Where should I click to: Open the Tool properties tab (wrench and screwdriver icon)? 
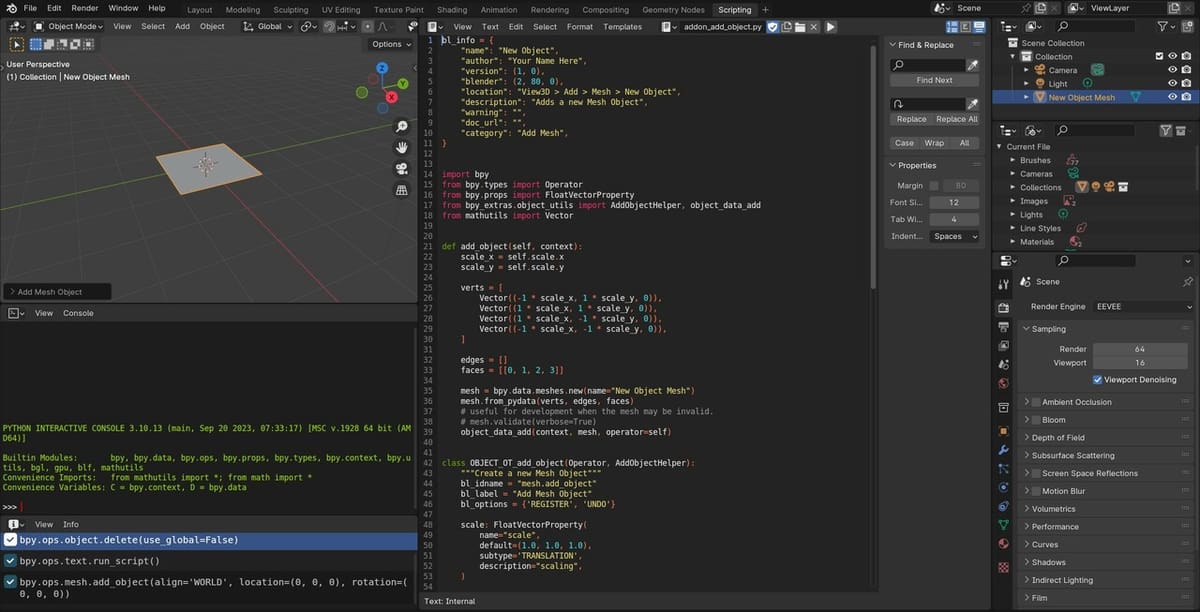point(1003,284)
